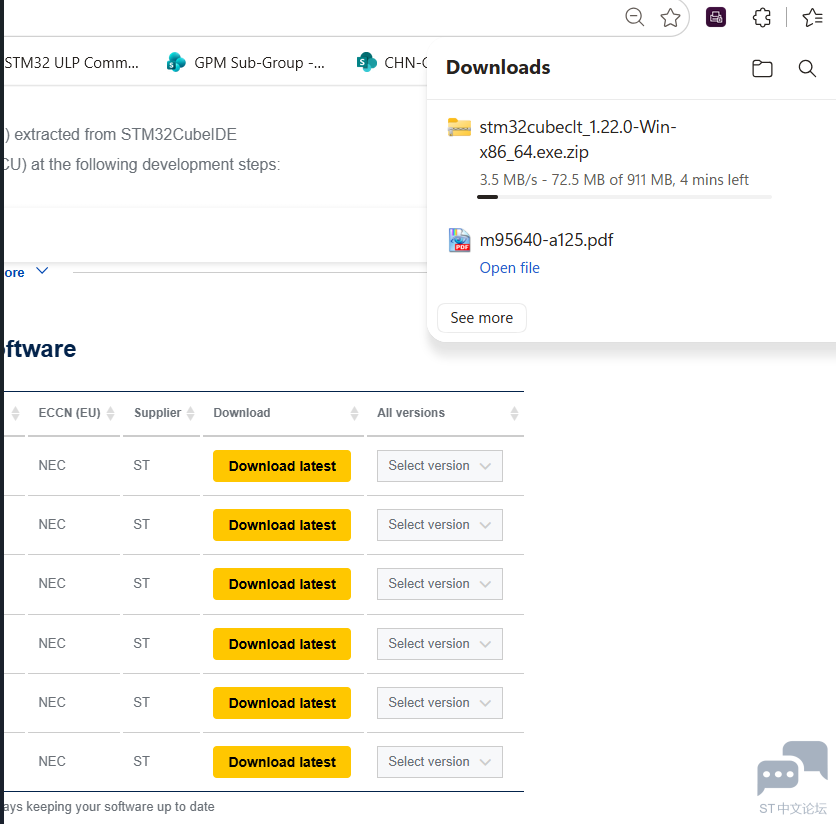Click the ECCN (EU) column header
836x824 pixels.
(69, 413)
